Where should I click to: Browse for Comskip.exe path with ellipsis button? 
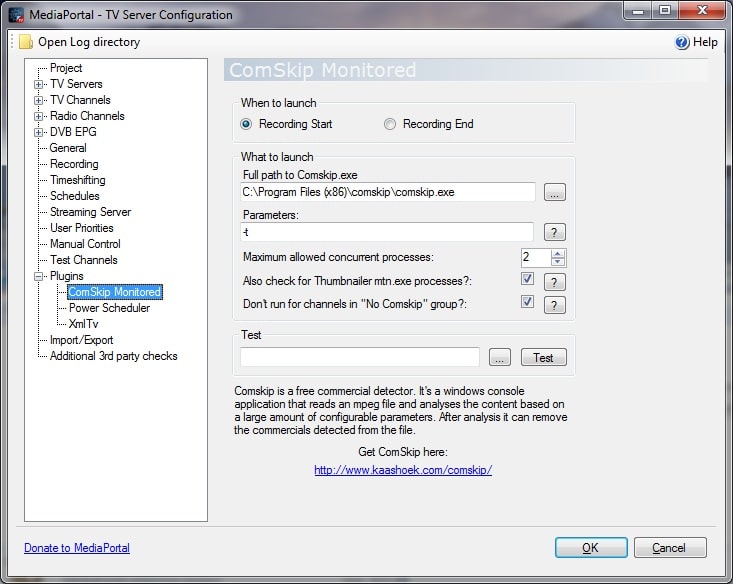[554, 192]
